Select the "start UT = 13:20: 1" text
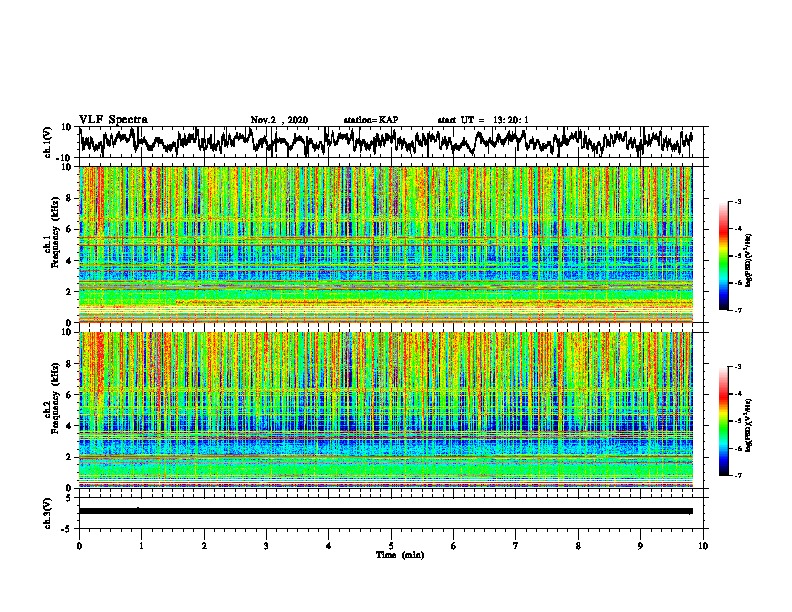 point(483,120)
